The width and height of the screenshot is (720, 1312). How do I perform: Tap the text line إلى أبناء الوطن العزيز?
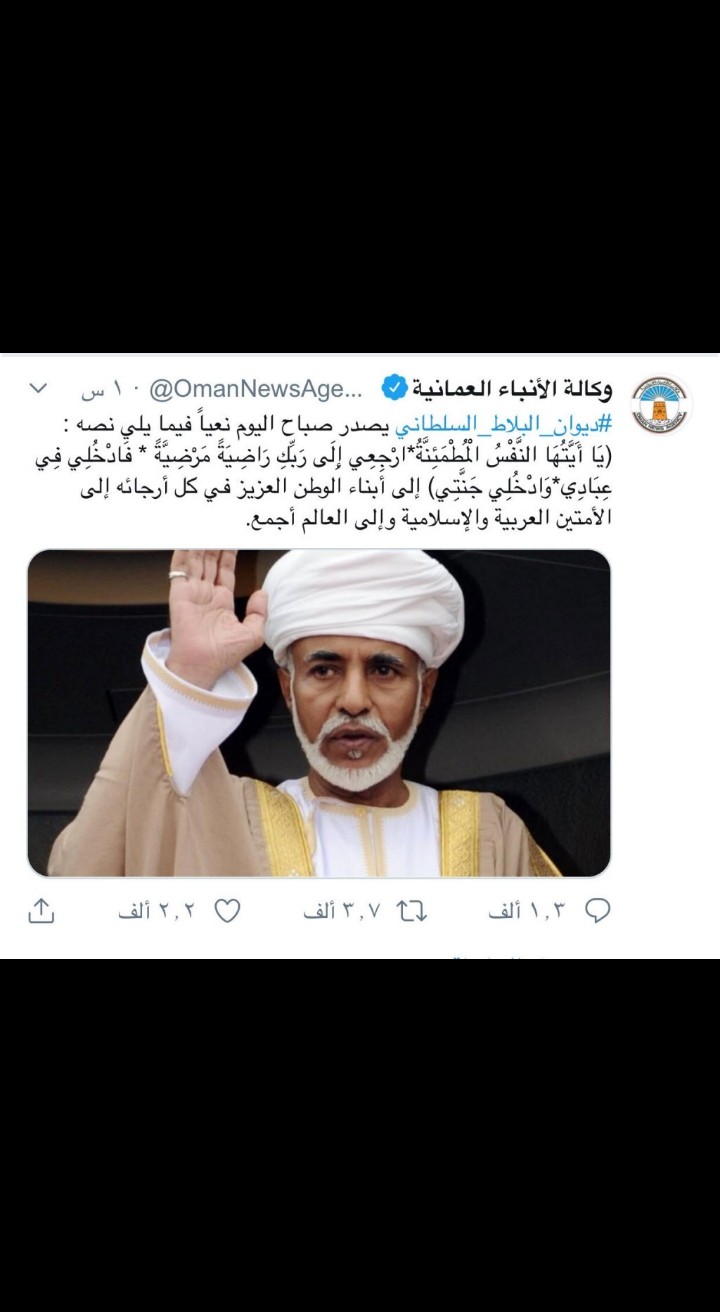(345, 489)
